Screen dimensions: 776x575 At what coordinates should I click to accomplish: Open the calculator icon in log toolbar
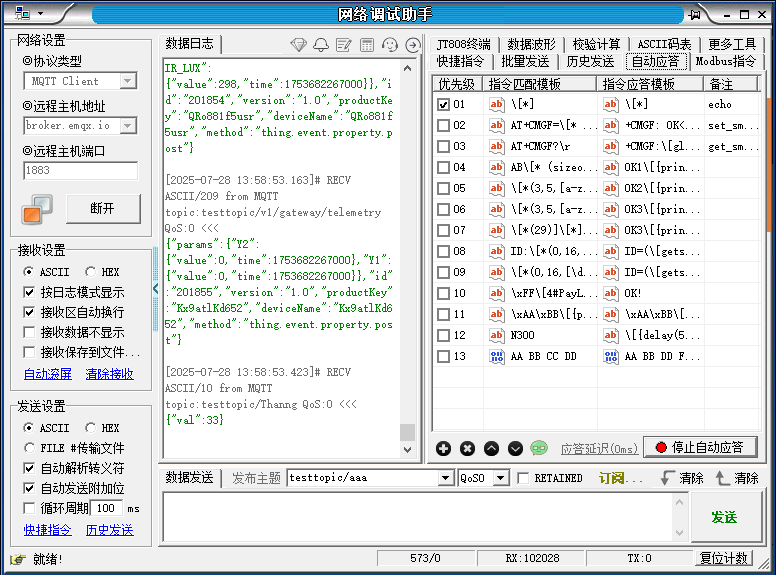point(367,45)
